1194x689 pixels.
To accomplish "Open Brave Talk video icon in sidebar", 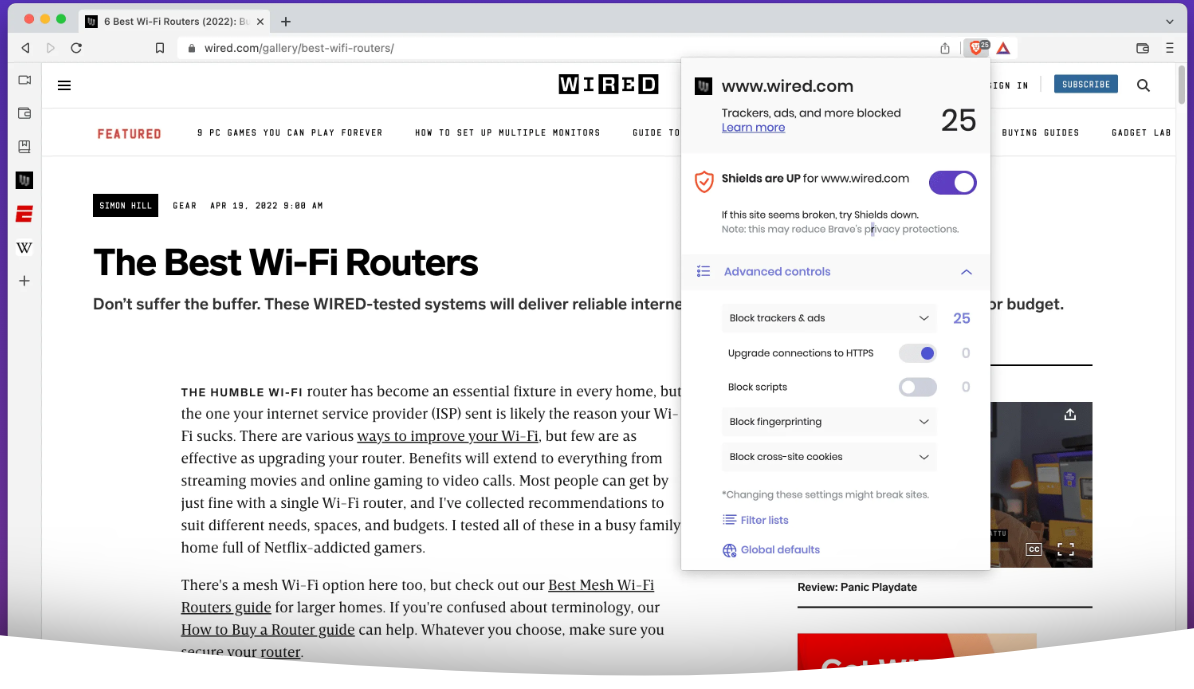I will point(24,80).
